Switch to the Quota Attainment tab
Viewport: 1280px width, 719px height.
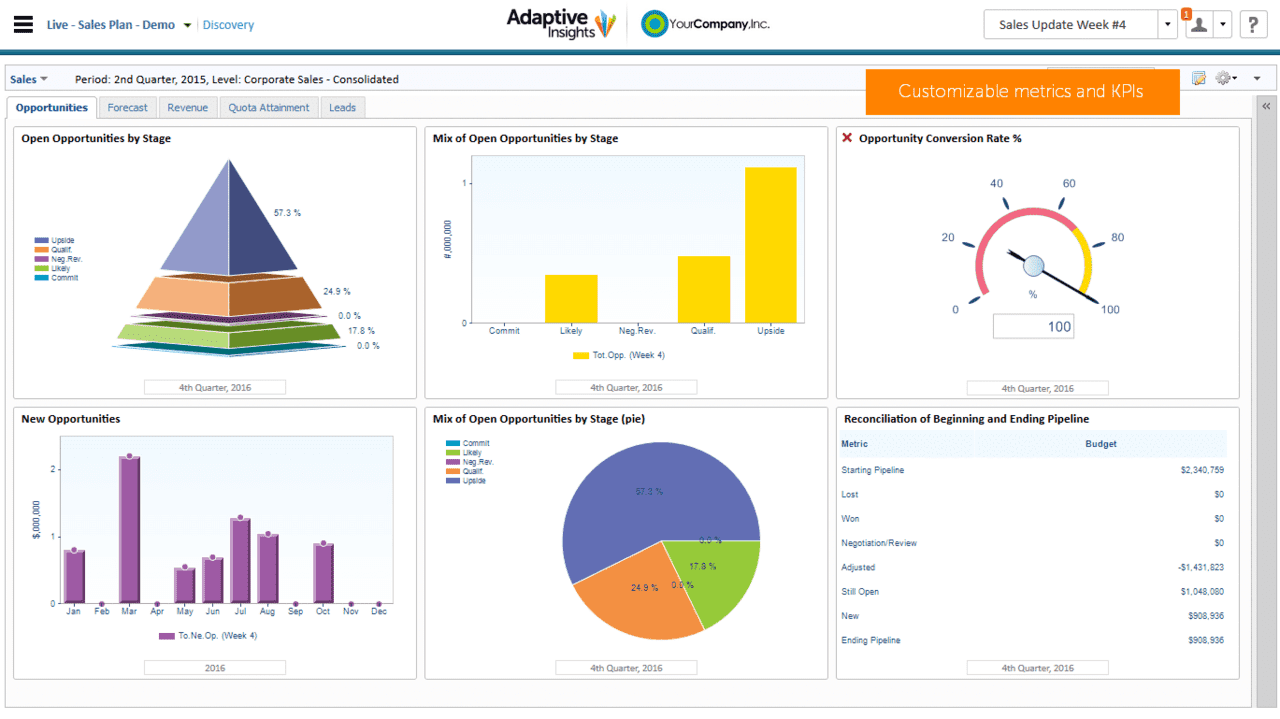[269, 107]
